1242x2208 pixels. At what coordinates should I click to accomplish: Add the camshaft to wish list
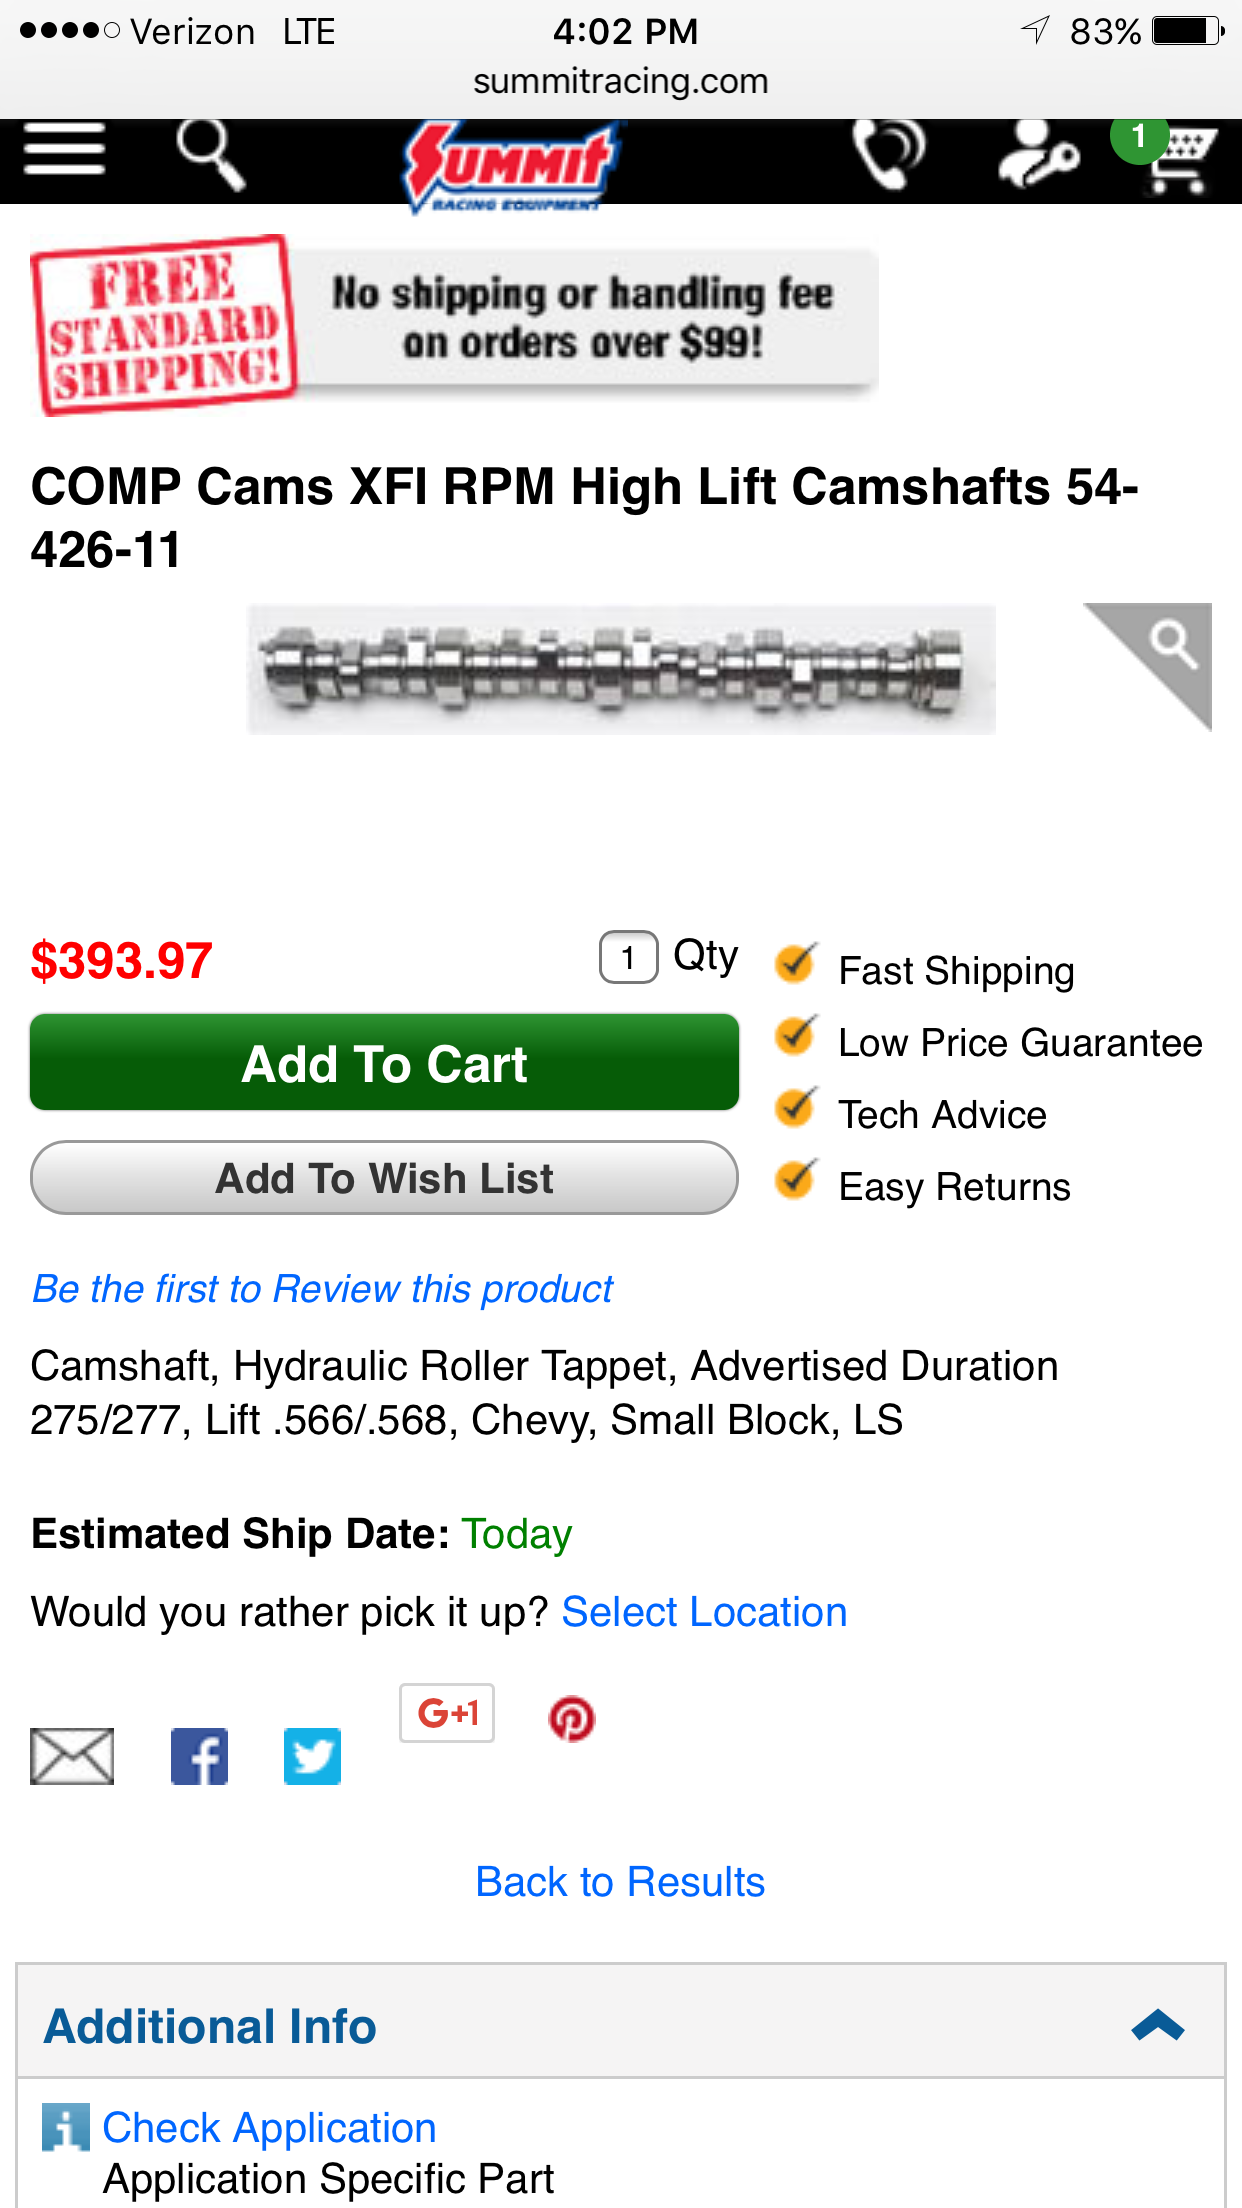click(384, 1178)
